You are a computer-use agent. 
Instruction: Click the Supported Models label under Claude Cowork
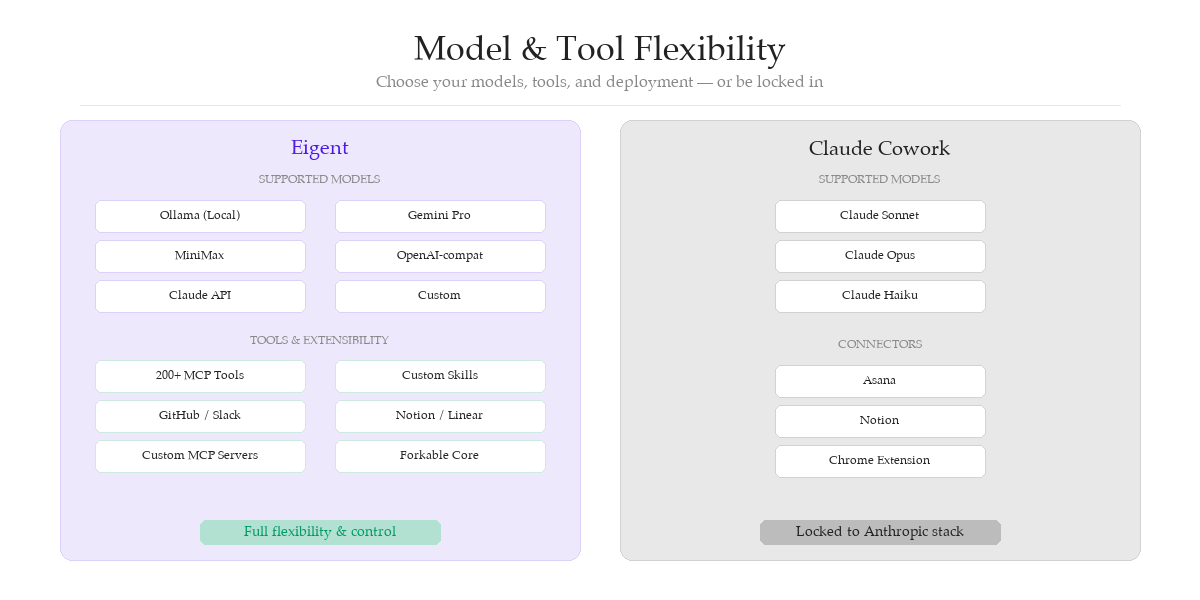click(880, 180)
